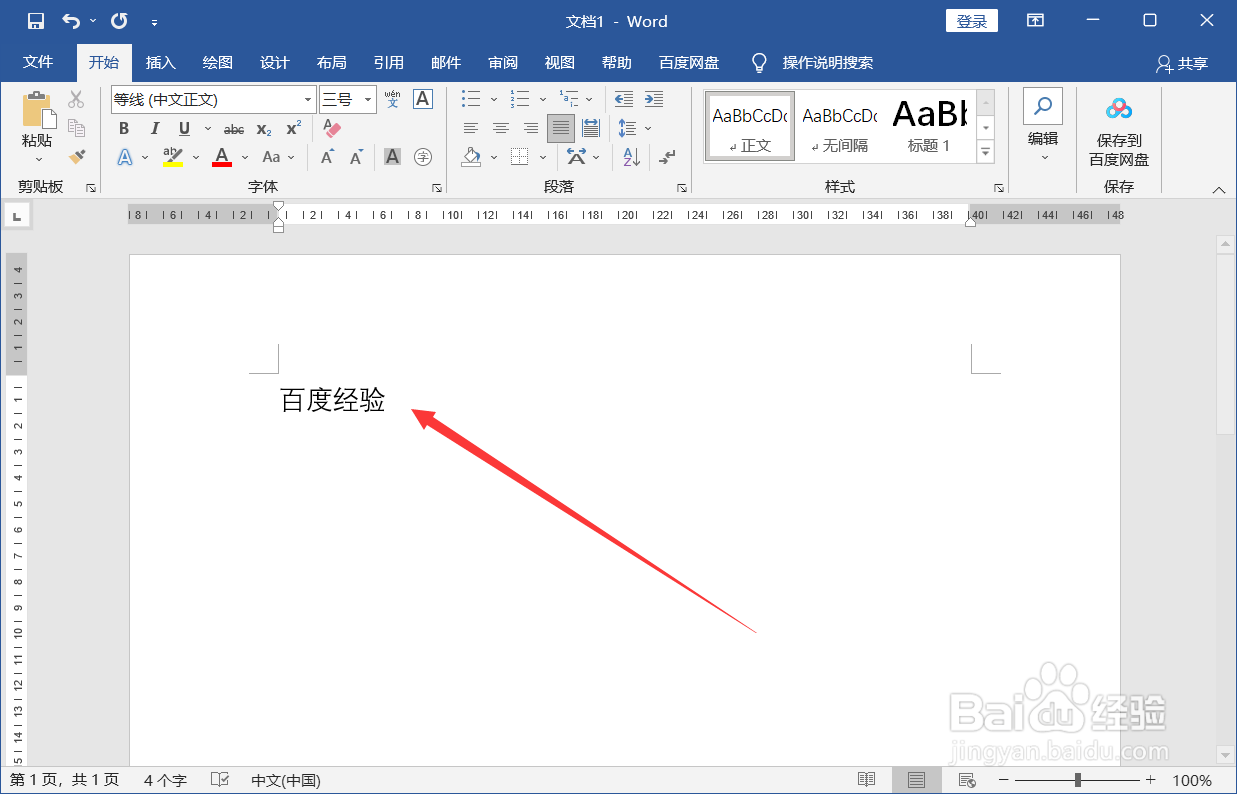The image size is (1237, 794).
Task: Apply the red font color
Action: 222,157
